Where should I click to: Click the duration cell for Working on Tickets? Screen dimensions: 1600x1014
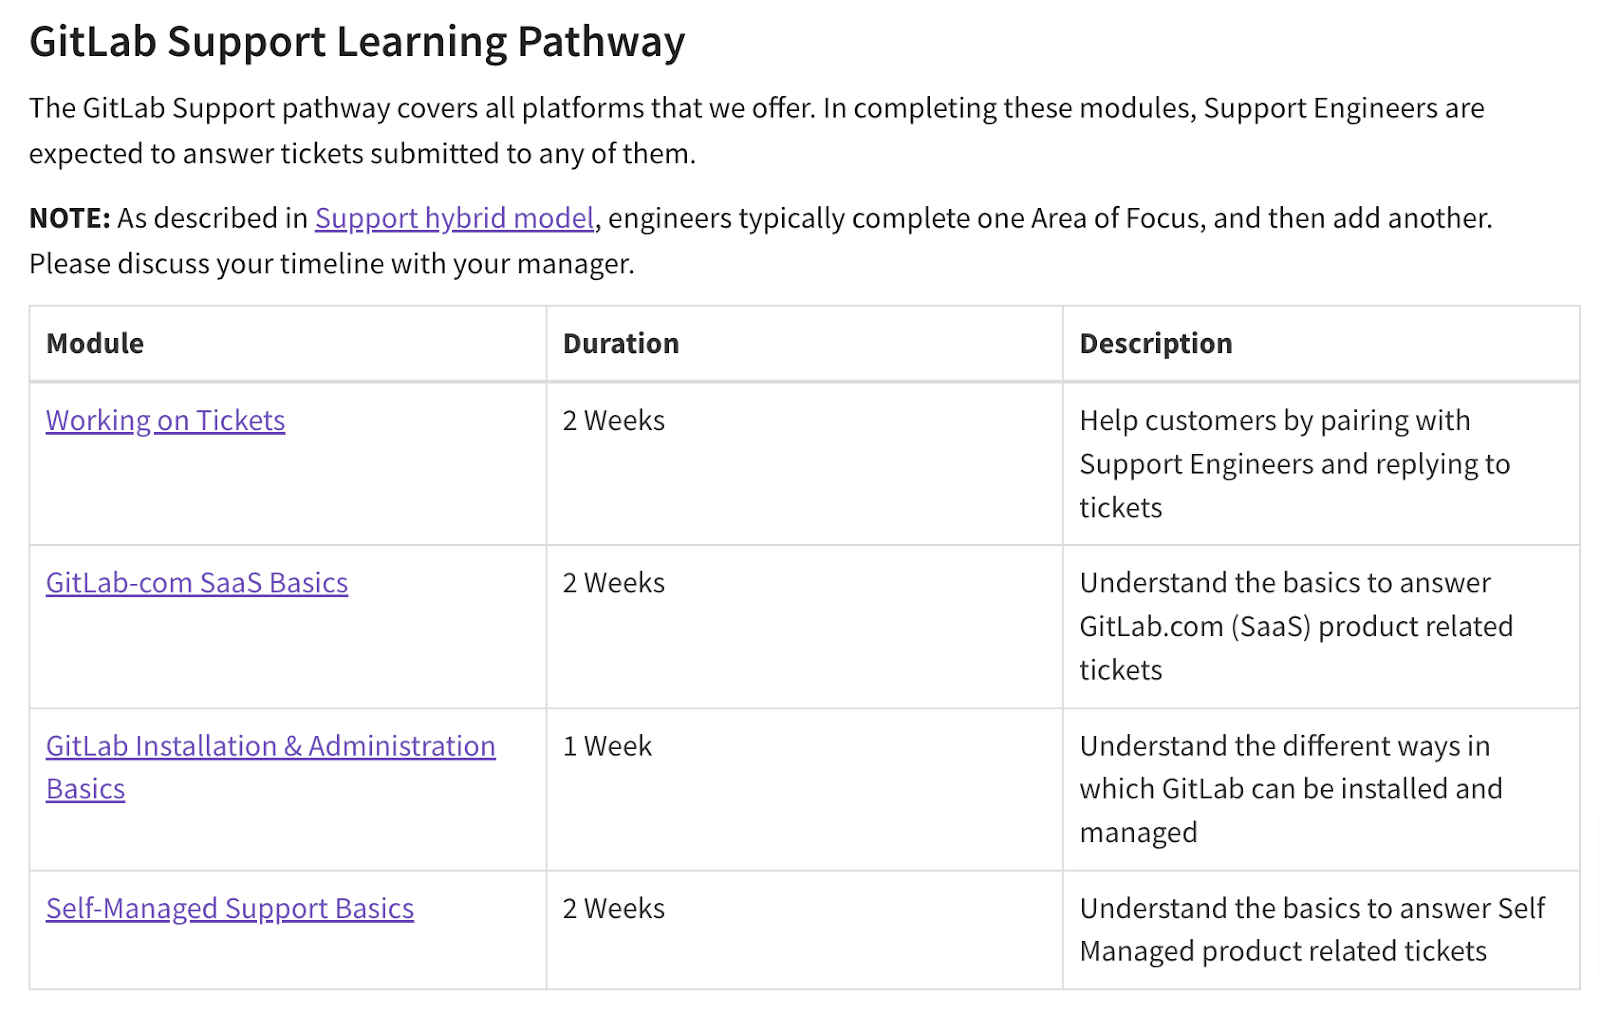pyautogui.click(x=613, y=421)
